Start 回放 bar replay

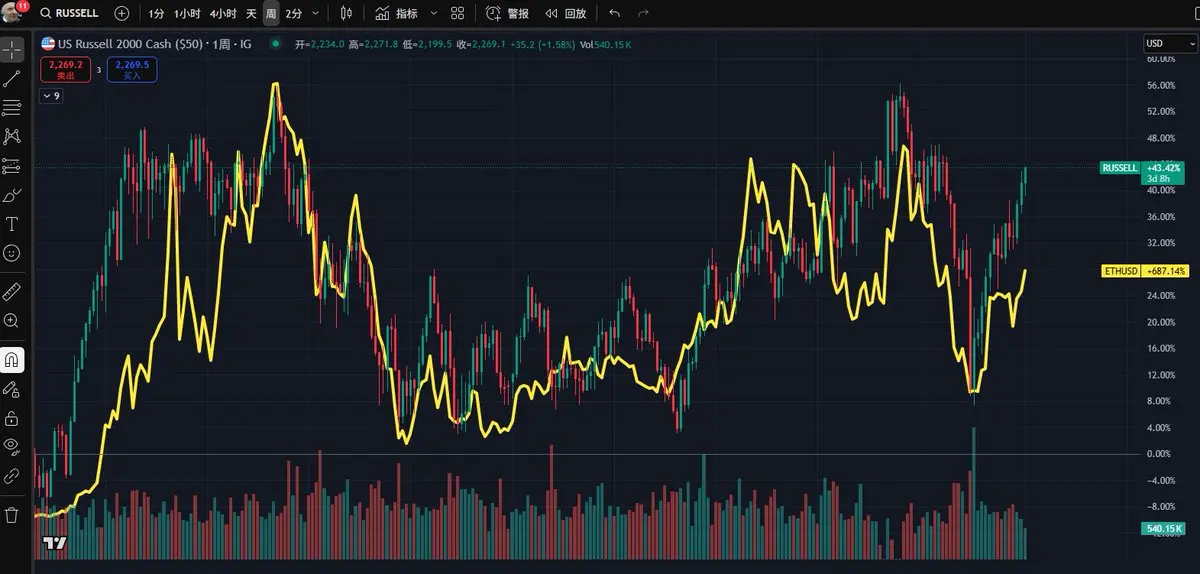click(x=566, y=14)
